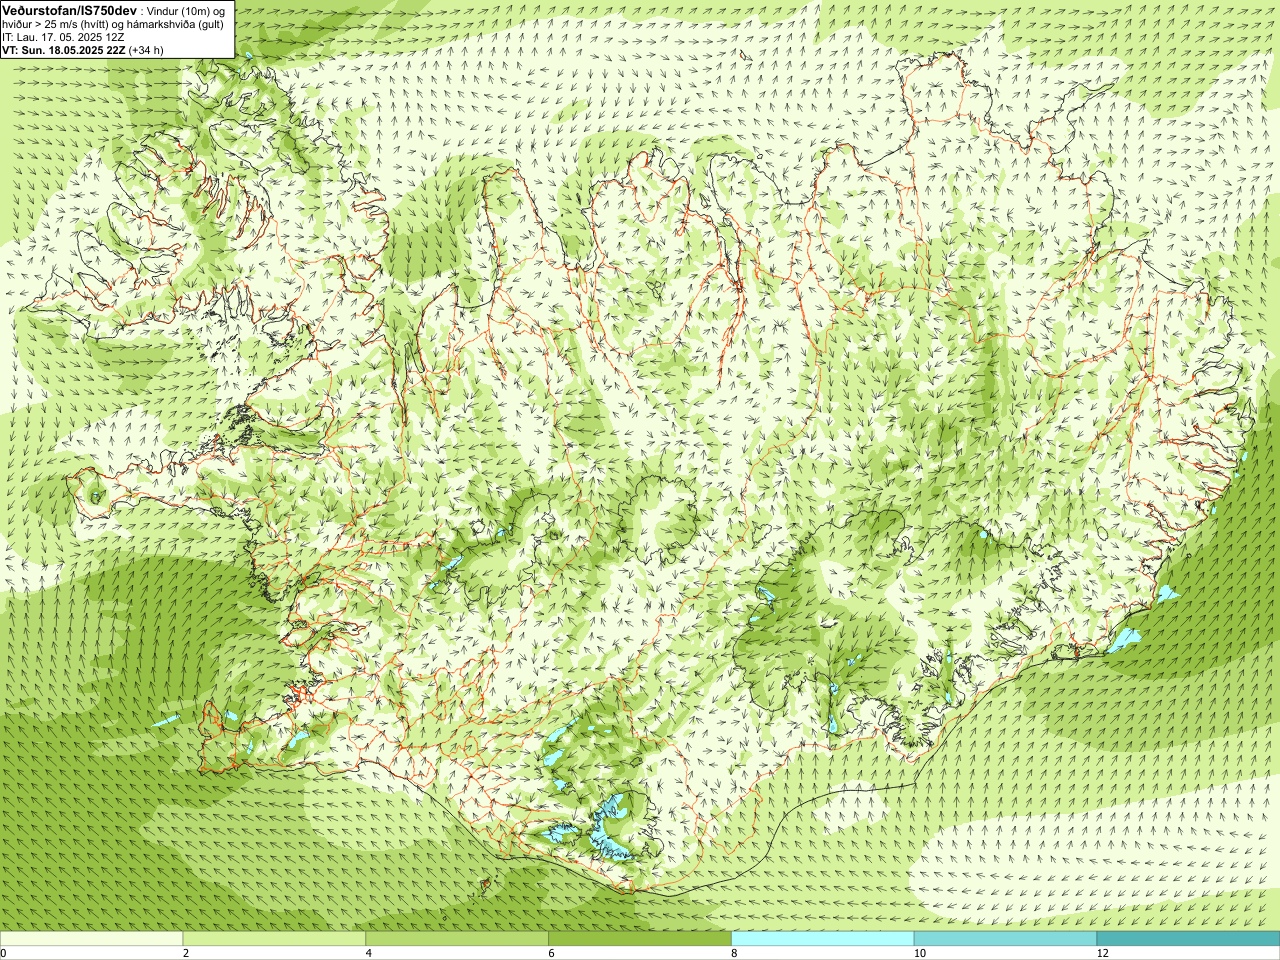Click the "VT: Sun. 18.05.2025 22Z" valid time

click(63, 50)
